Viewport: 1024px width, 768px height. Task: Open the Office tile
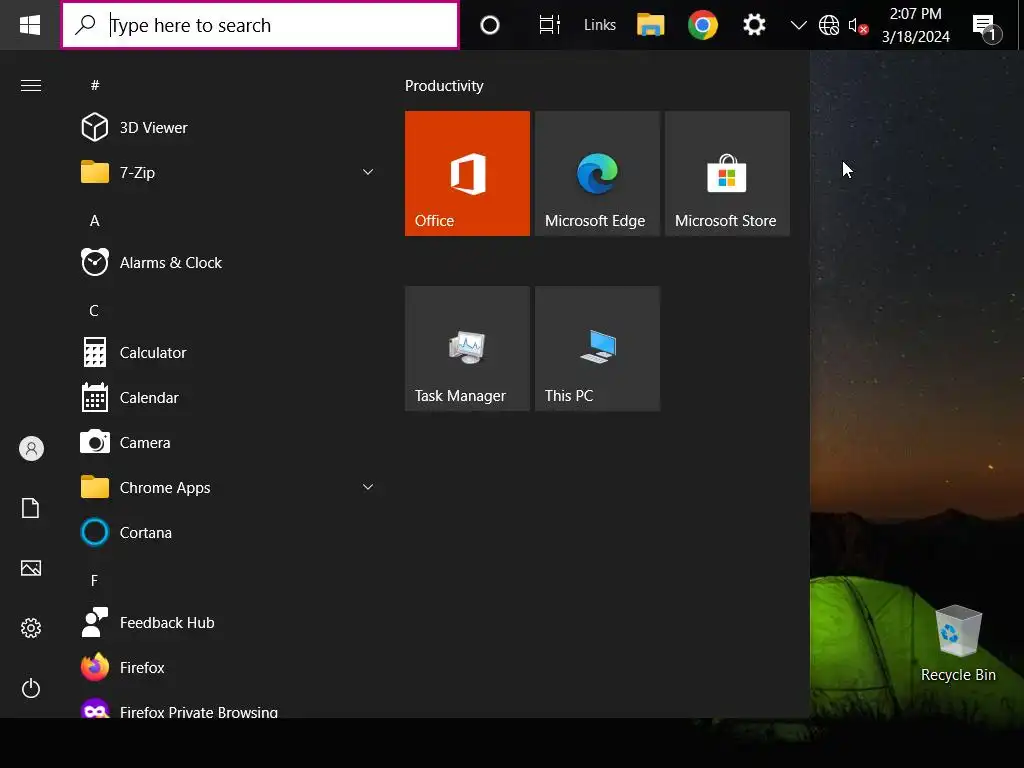click(468, 174)
